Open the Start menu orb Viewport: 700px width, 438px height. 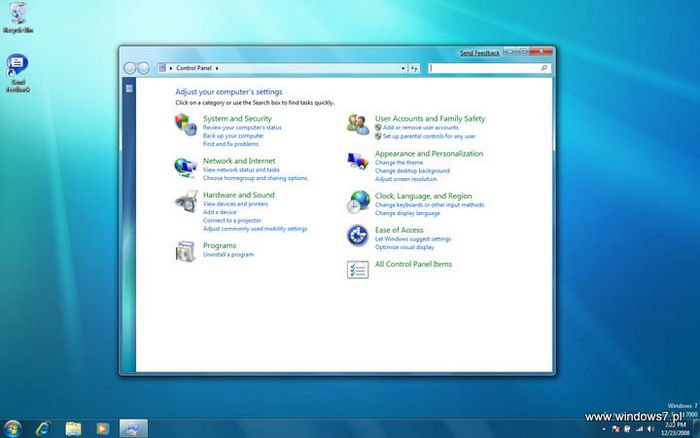pyautogui.click(x=12, y=429)
